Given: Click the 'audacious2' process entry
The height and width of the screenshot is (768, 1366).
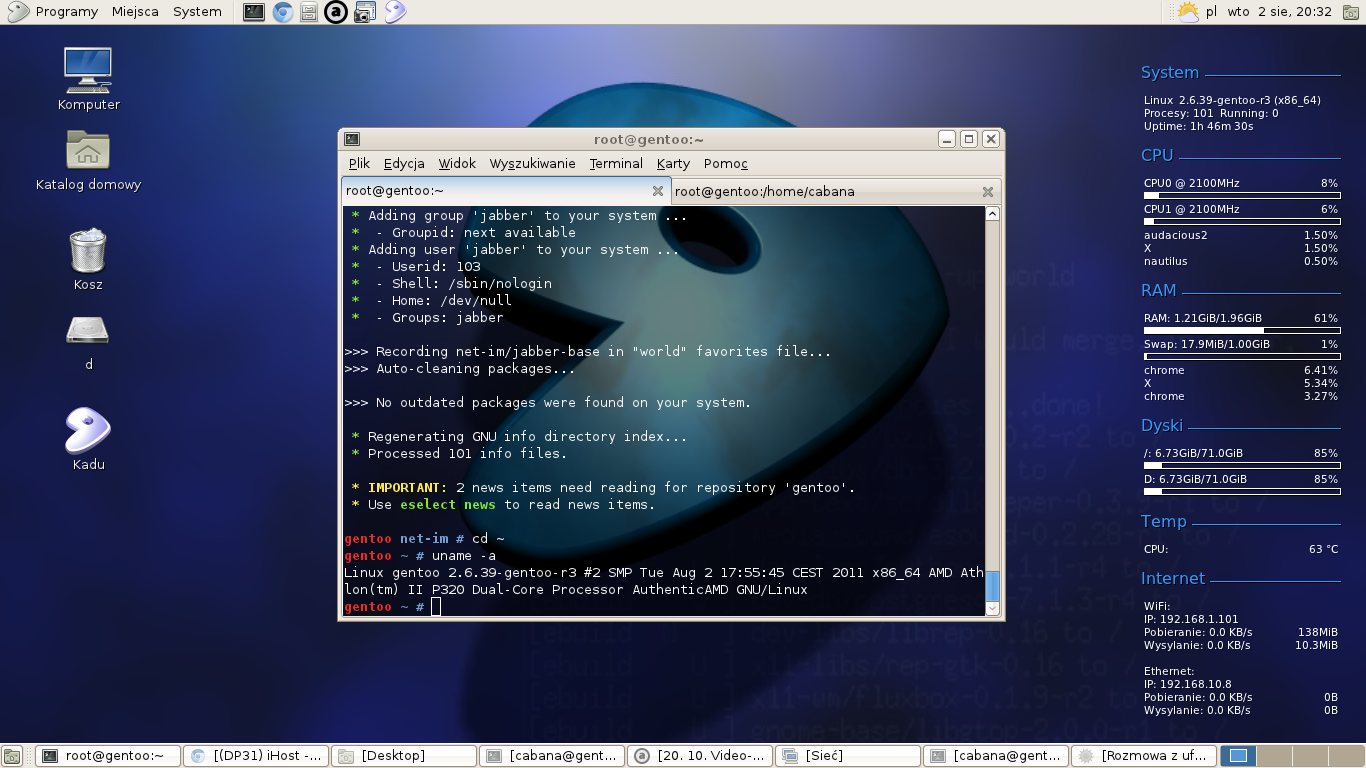Looking at the screenshot, I should coord(1176,236).
